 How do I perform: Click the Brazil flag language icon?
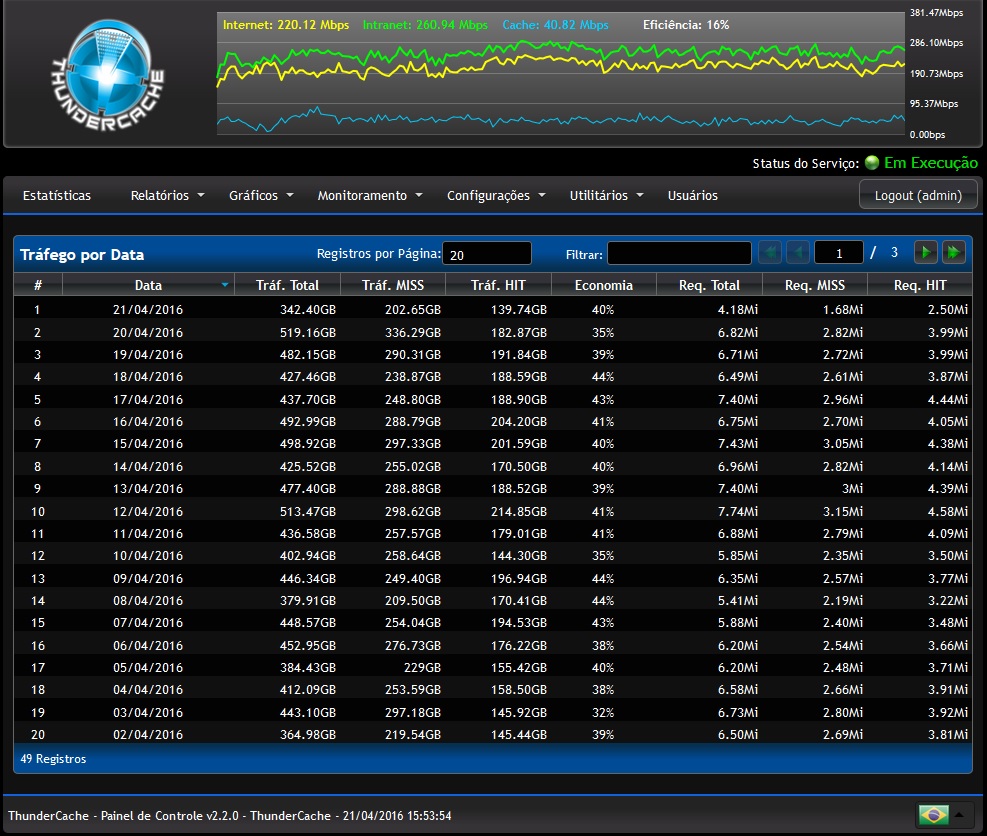point(933,815)
